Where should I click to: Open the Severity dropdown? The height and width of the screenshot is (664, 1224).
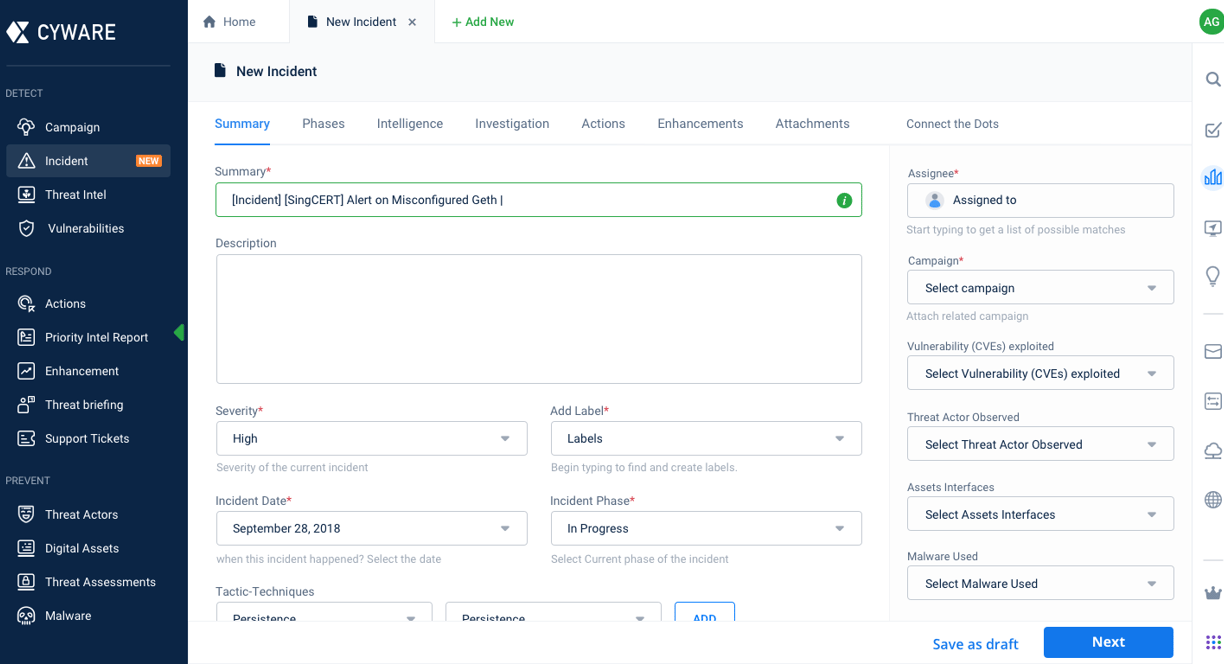click(x=371, y=439)
